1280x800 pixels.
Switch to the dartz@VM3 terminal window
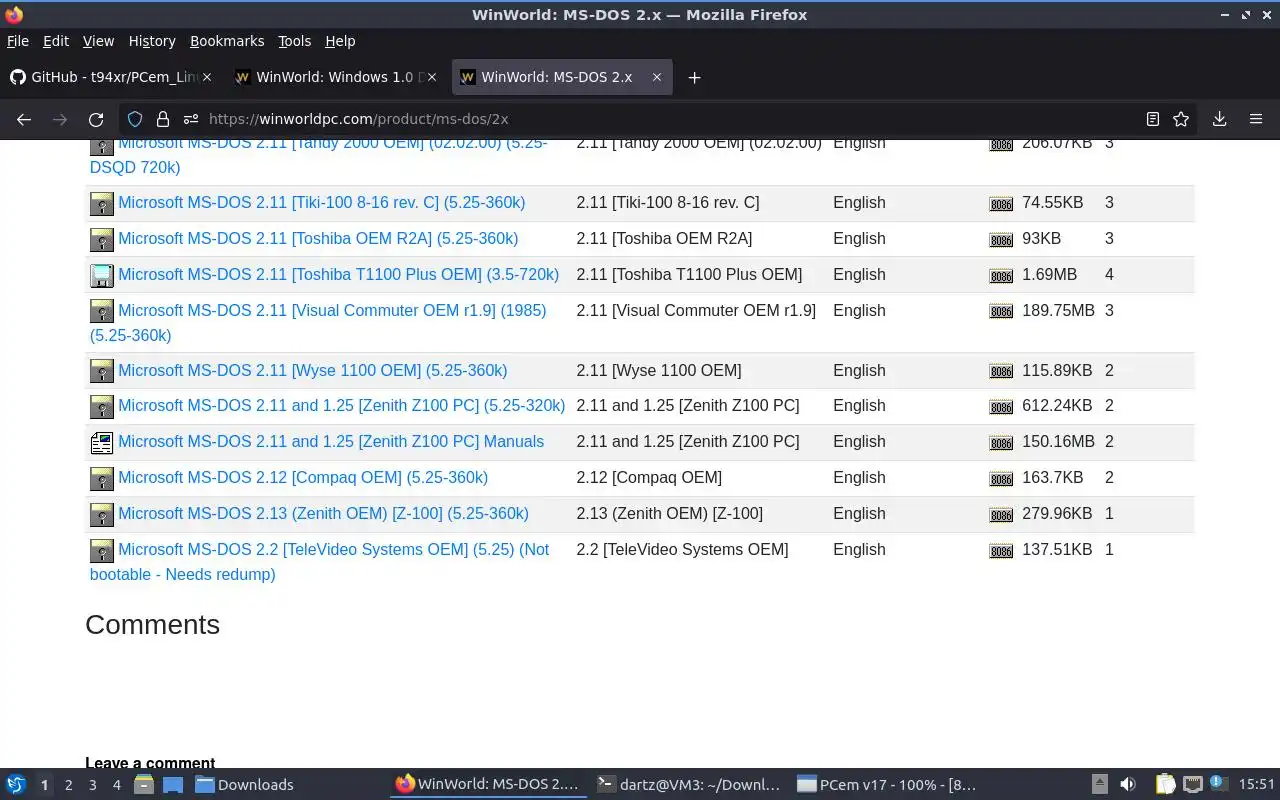(689, 785)
